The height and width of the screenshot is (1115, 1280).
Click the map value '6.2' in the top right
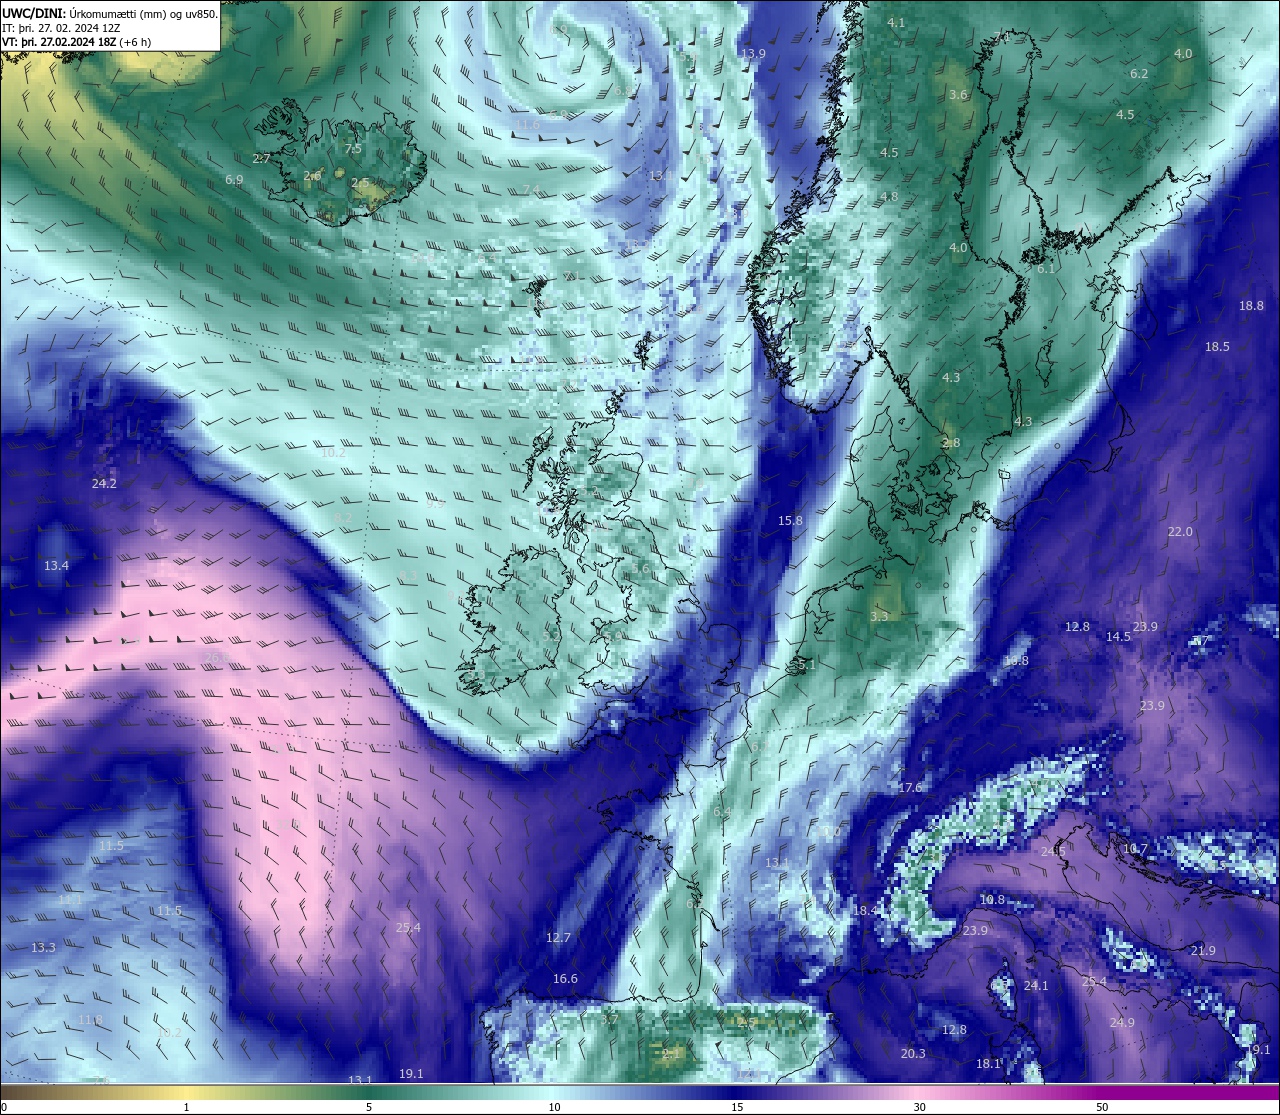click(x=1139, y=73)
